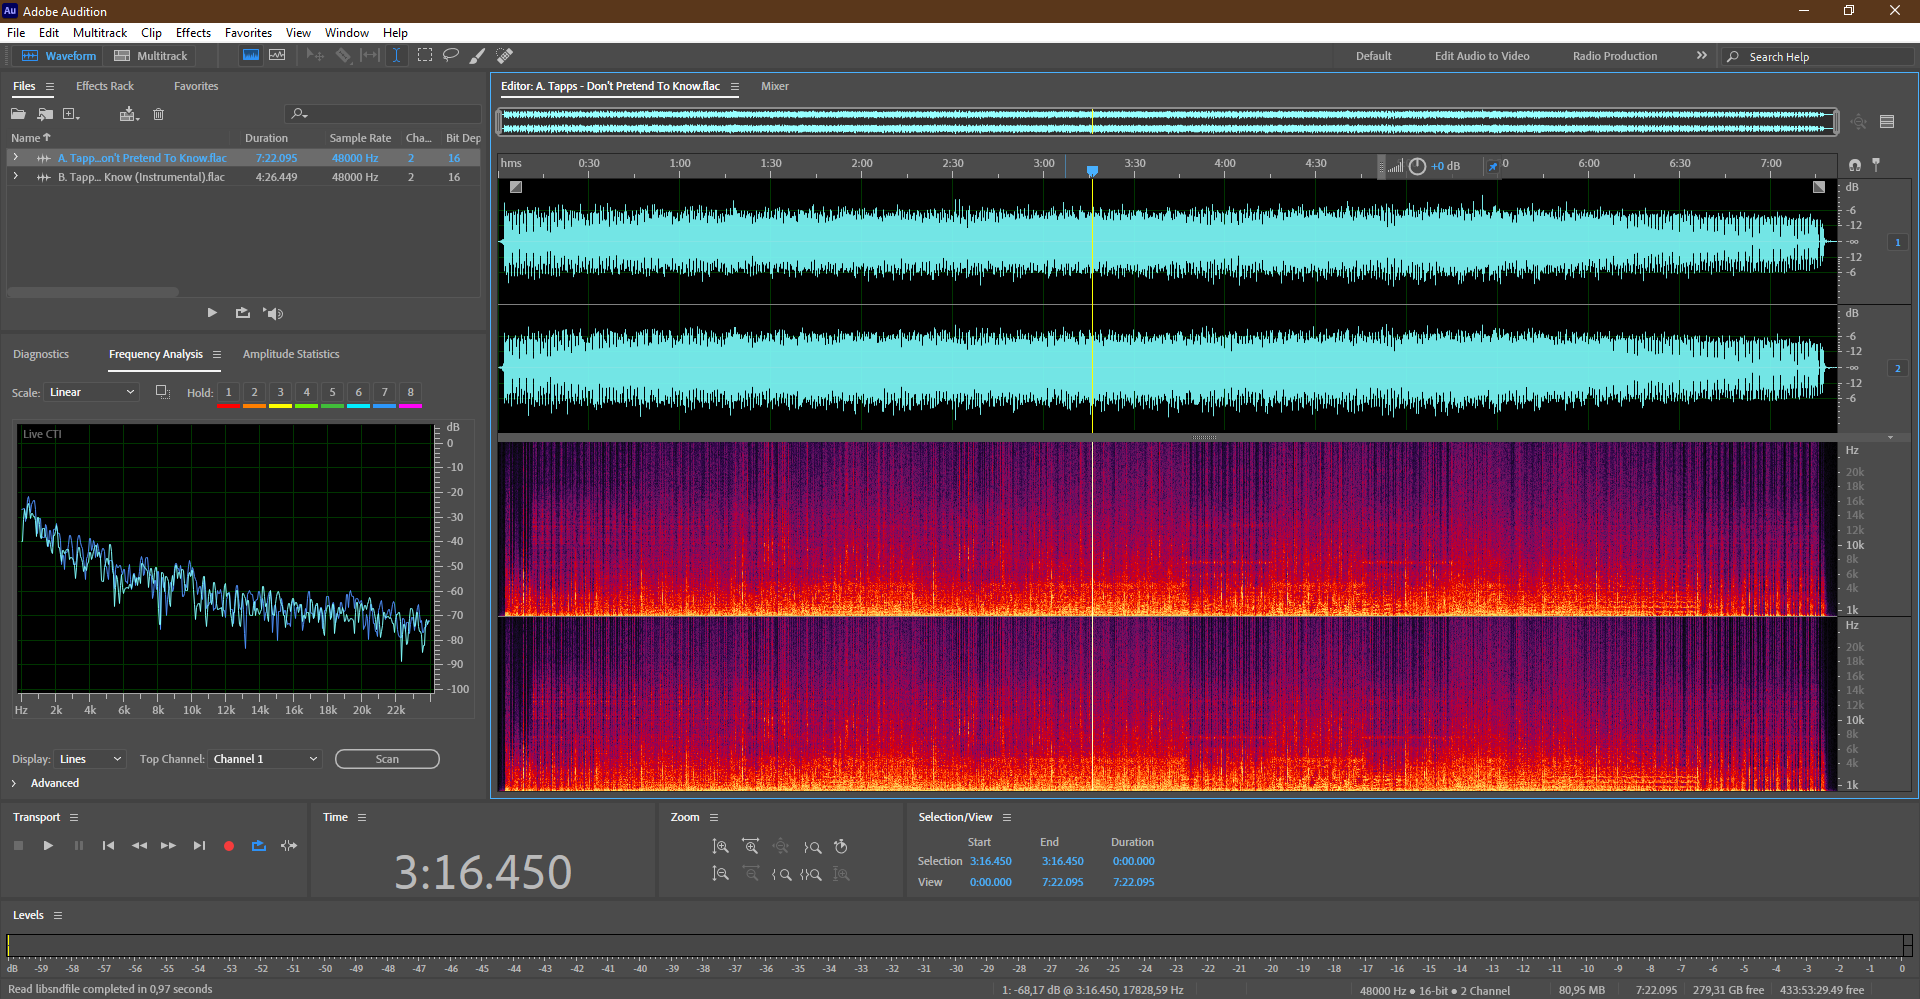Stop playback in Transport panel

pos(18,846)
